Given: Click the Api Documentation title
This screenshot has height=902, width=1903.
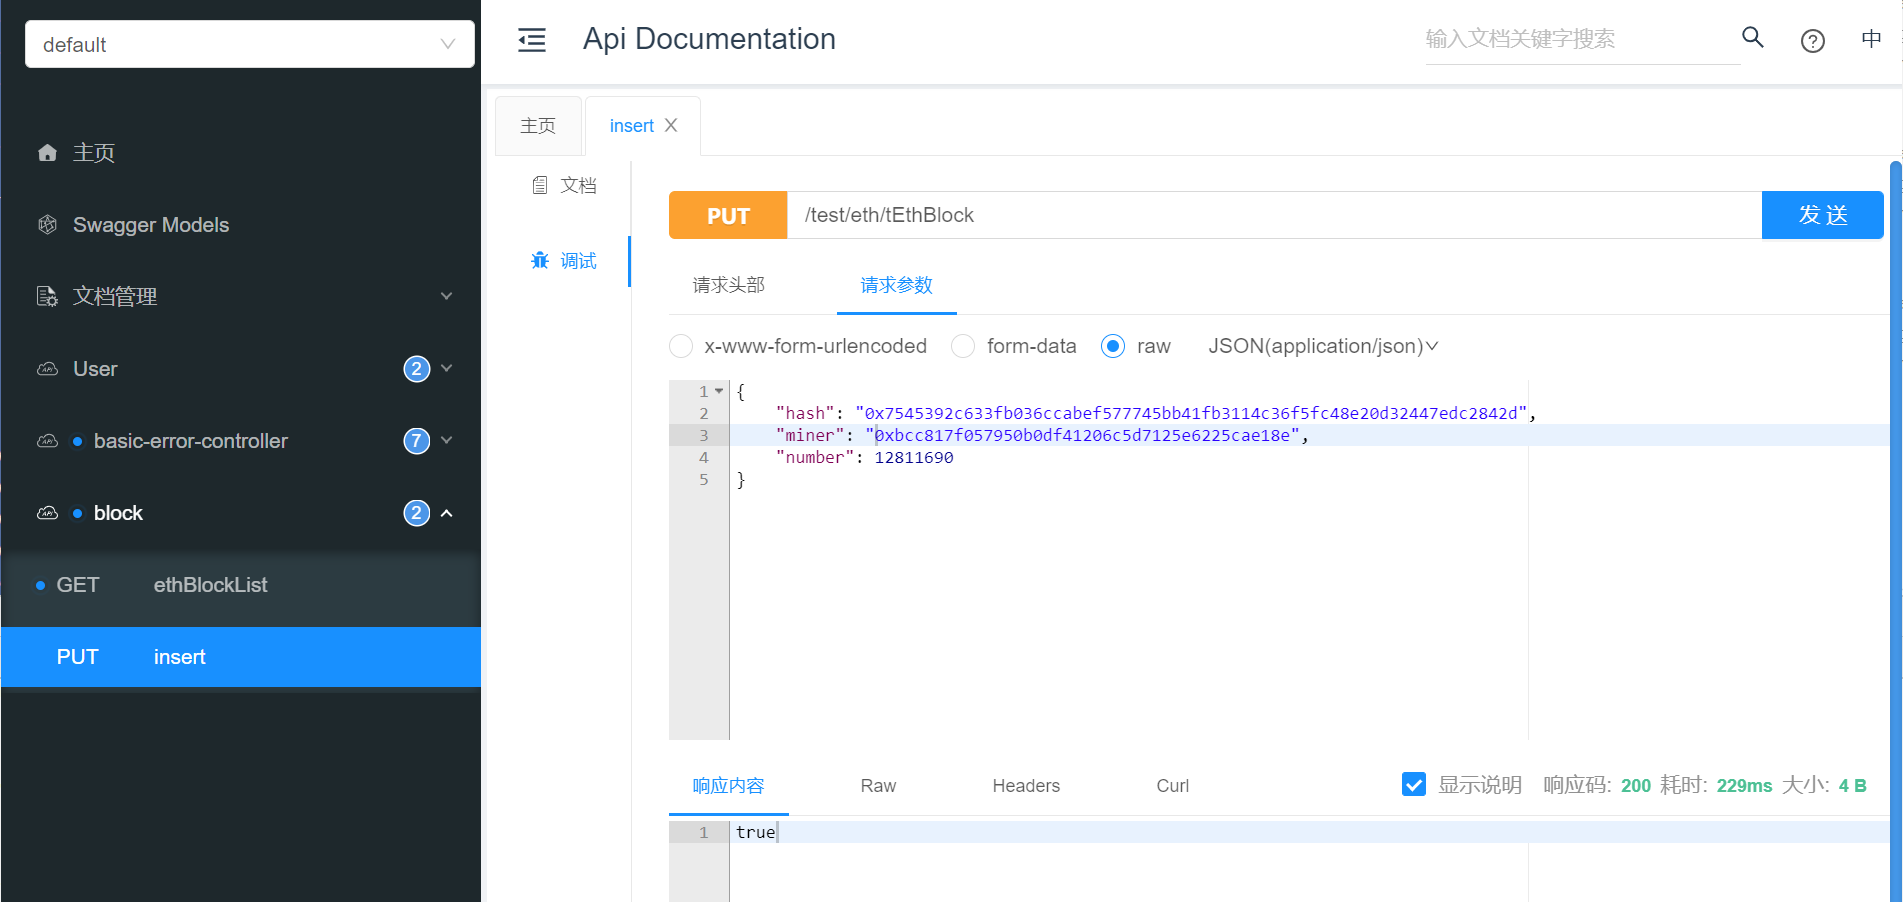Looking at the screenshot, I should pos(709,39).
